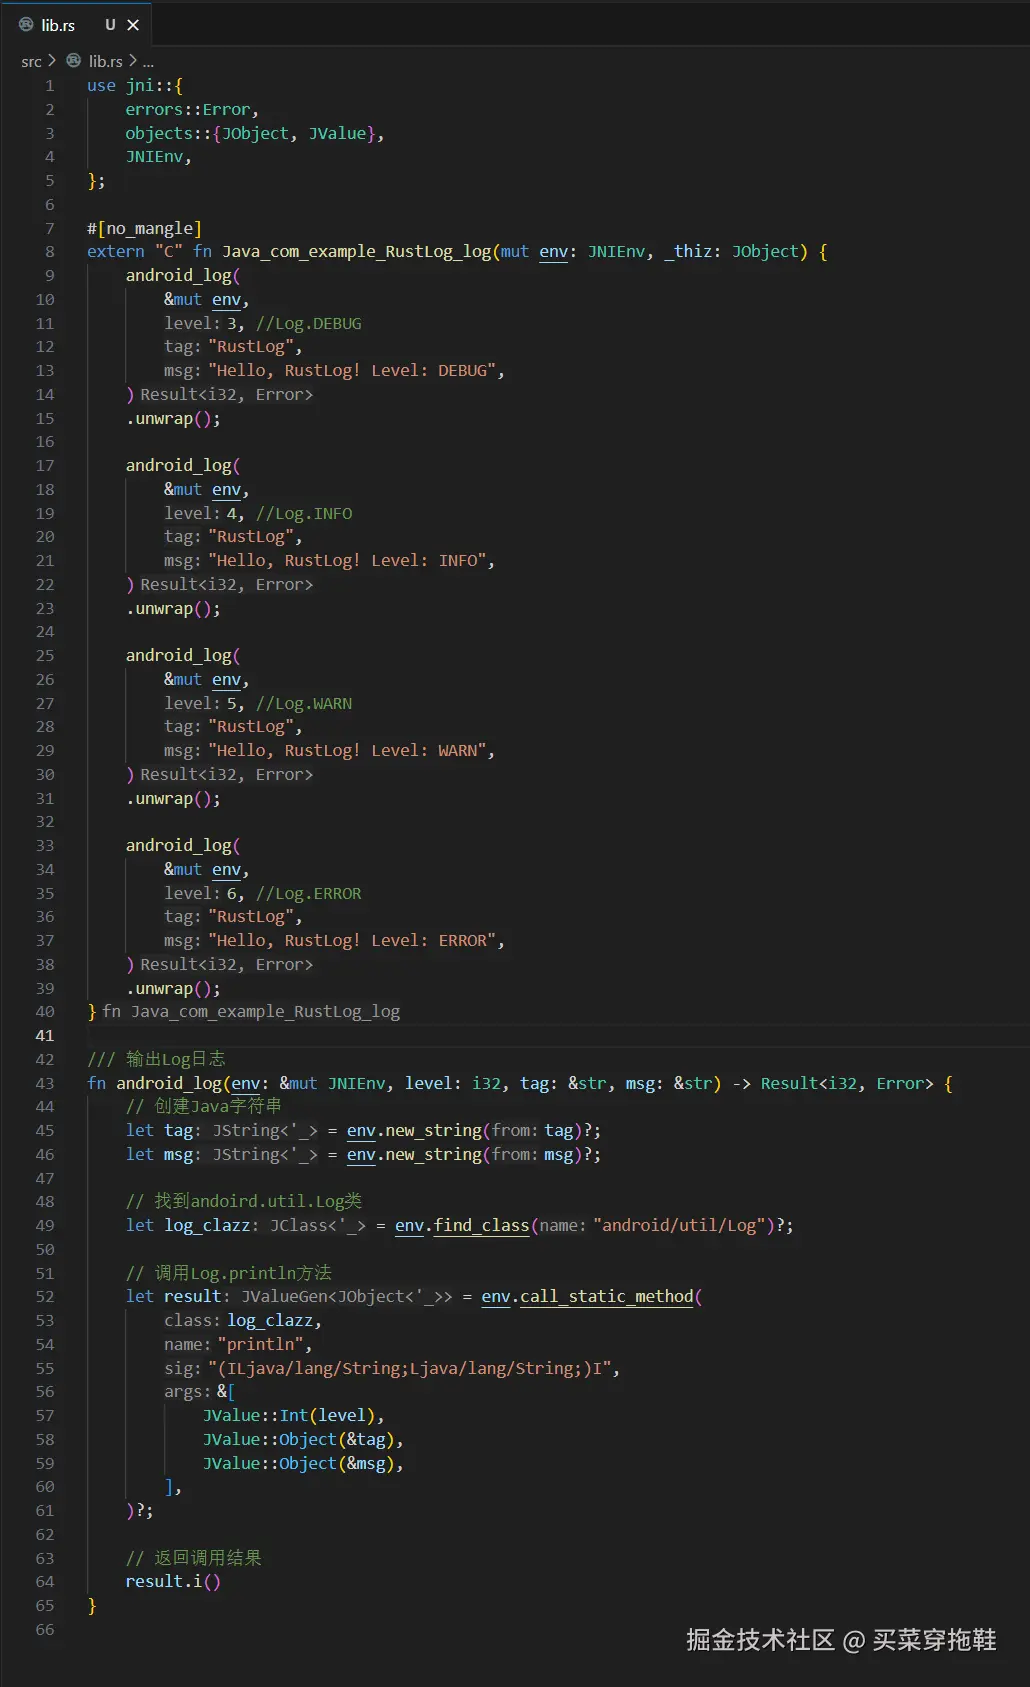Viewport: 1030px width, 1687px height.
Task: Click the comment // 创建Java字符串
Action: (x=203, y=1106)
